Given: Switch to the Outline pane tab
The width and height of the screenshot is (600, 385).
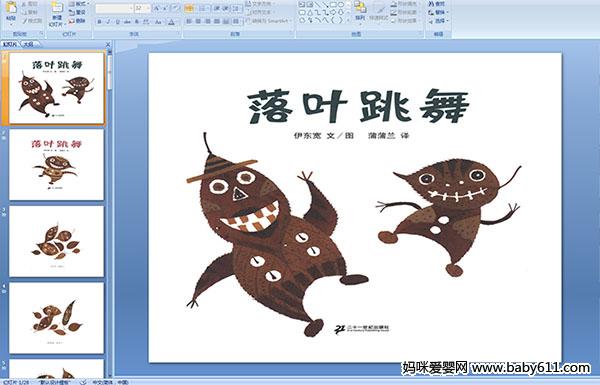Looking at the screenshot, I should [x=28, y=44].
